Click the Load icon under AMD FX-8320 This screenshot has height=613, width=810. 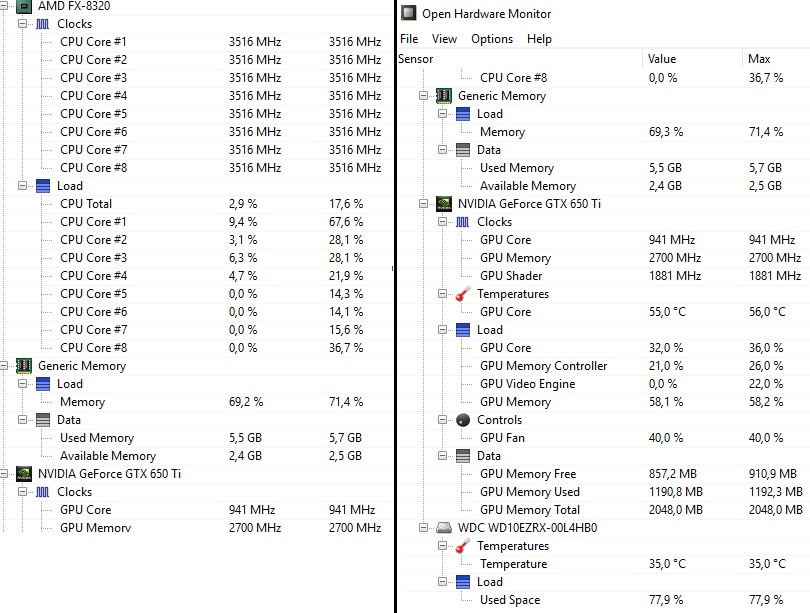click(43, 186)
